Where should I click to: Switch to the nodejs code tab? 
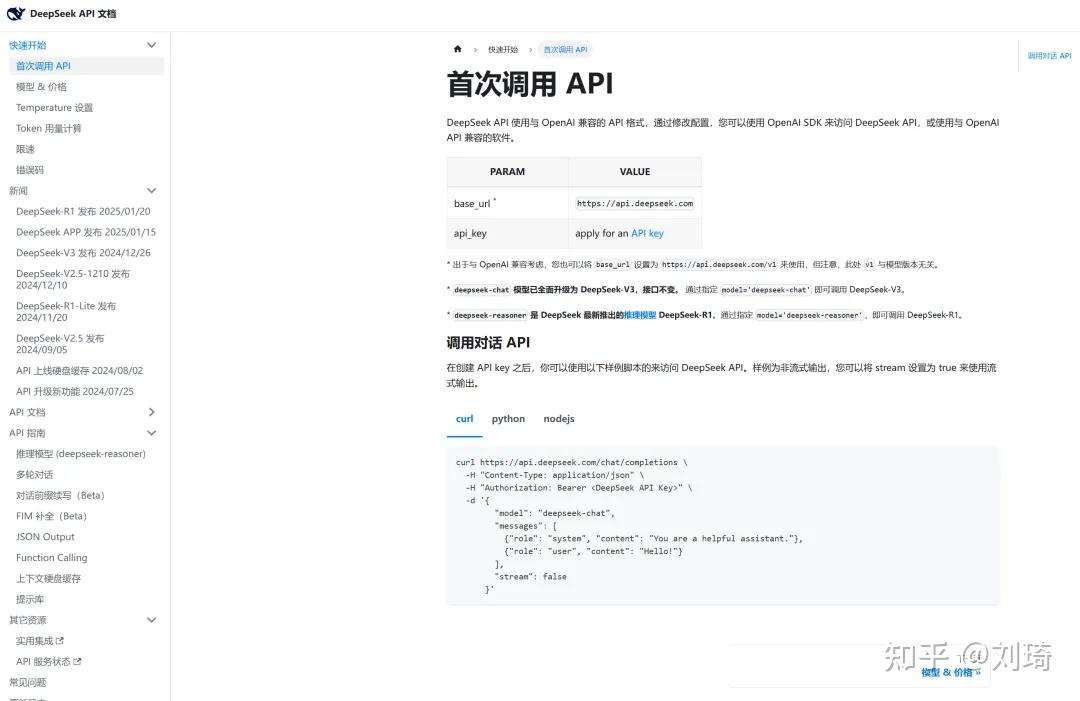(558, 418)
